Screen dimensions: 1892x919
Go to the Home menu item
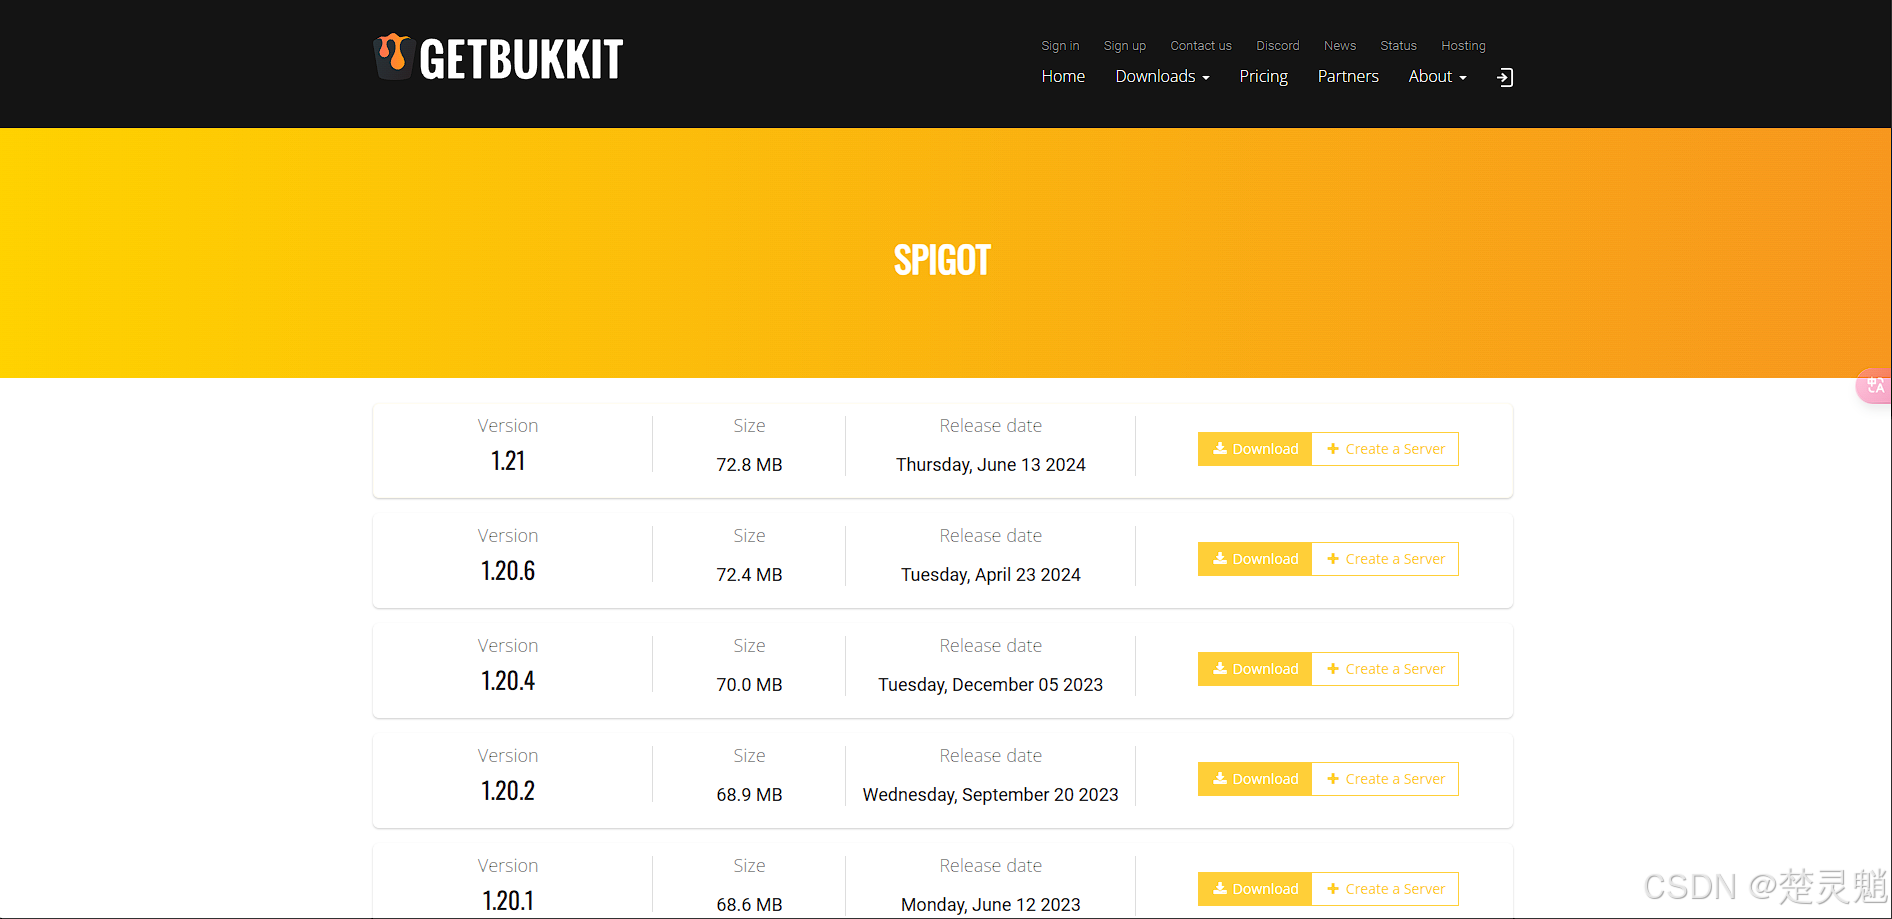(x=1063, y=76)
